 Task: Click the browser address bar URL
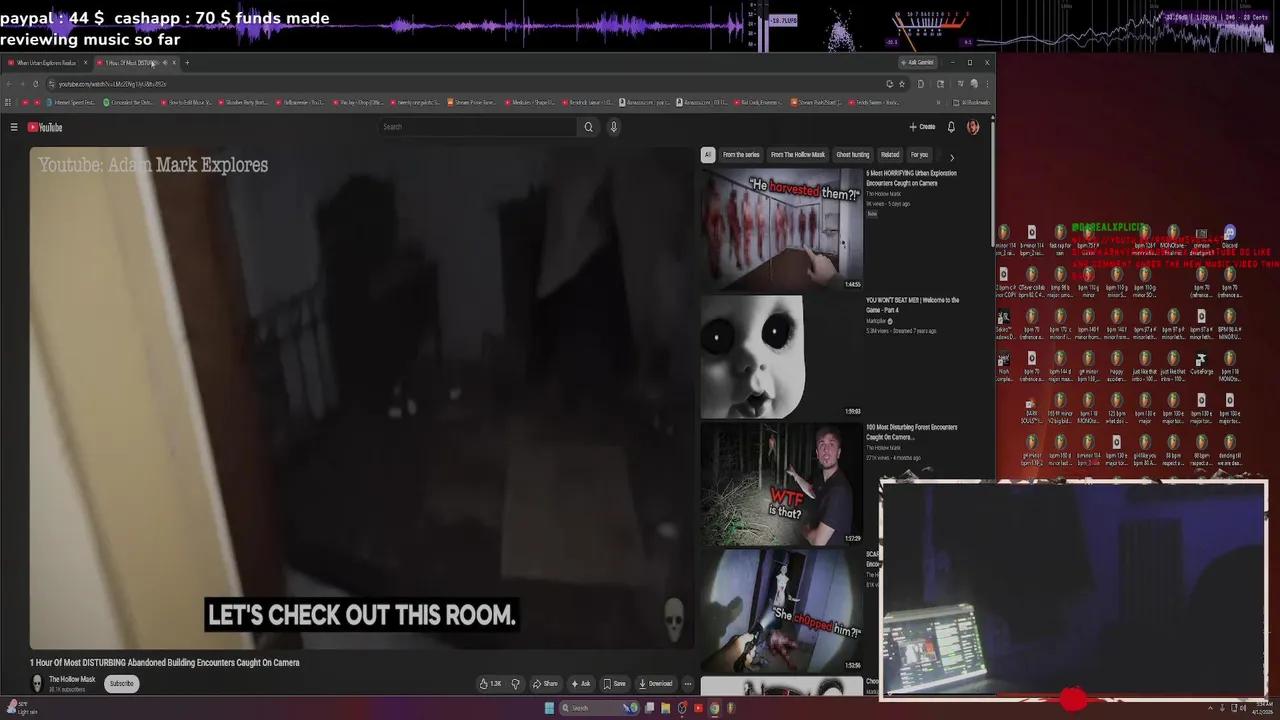(112, 84)
